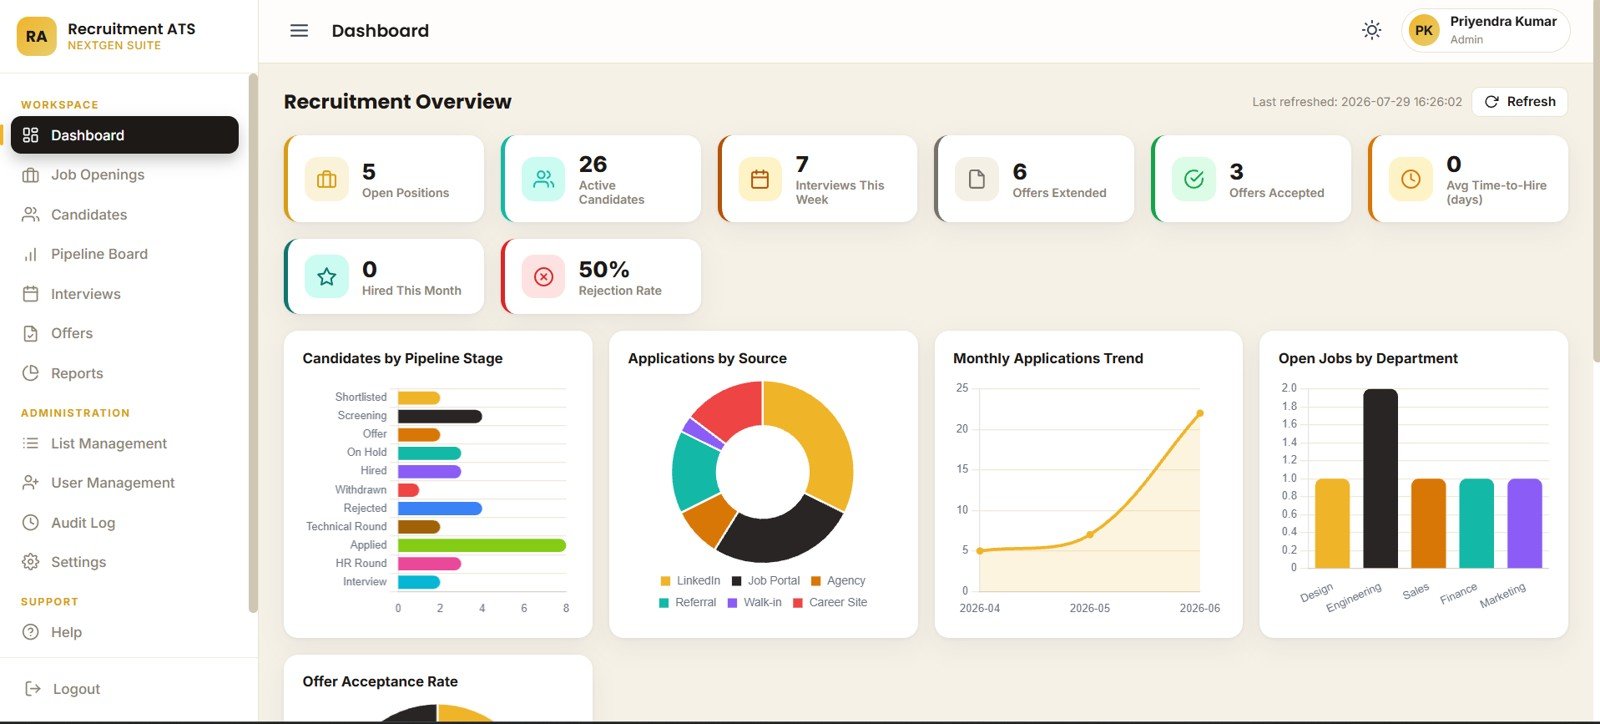
Task: Click the Interviews calendar icon in sidebar
Action: pos(31,294)
